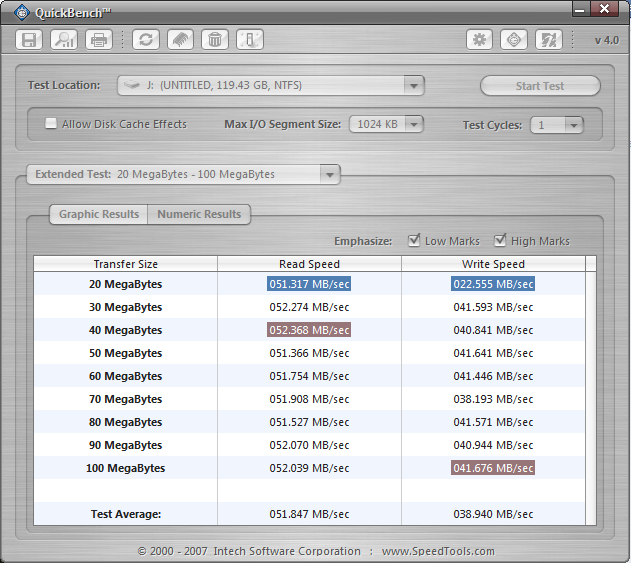The width and height of the screenshot is (631, 563).
Task: Open the Extended Test type dropdown
Action: [x=329, y=174]
